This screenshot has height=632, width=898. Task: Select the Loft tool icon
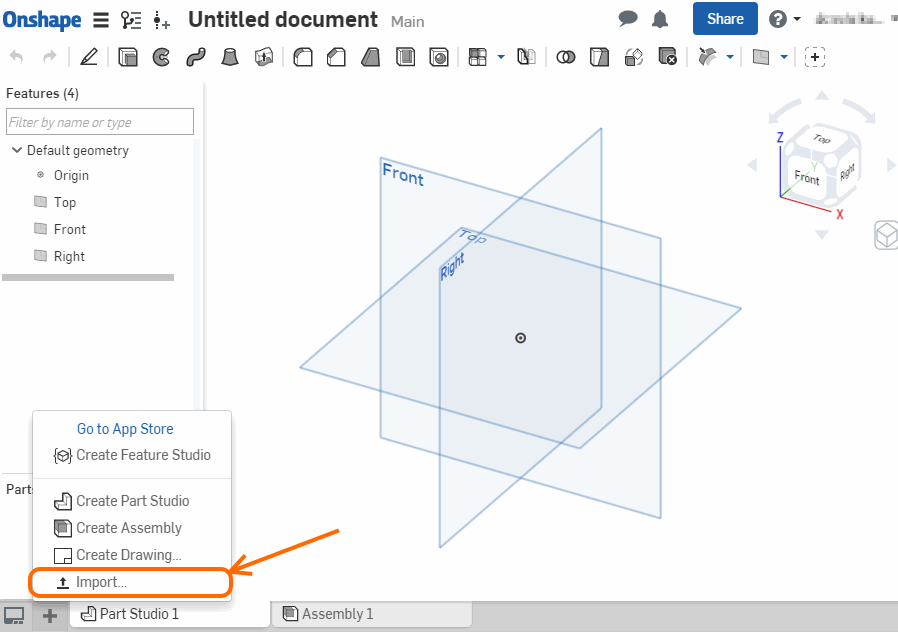(x=230, y=57)
